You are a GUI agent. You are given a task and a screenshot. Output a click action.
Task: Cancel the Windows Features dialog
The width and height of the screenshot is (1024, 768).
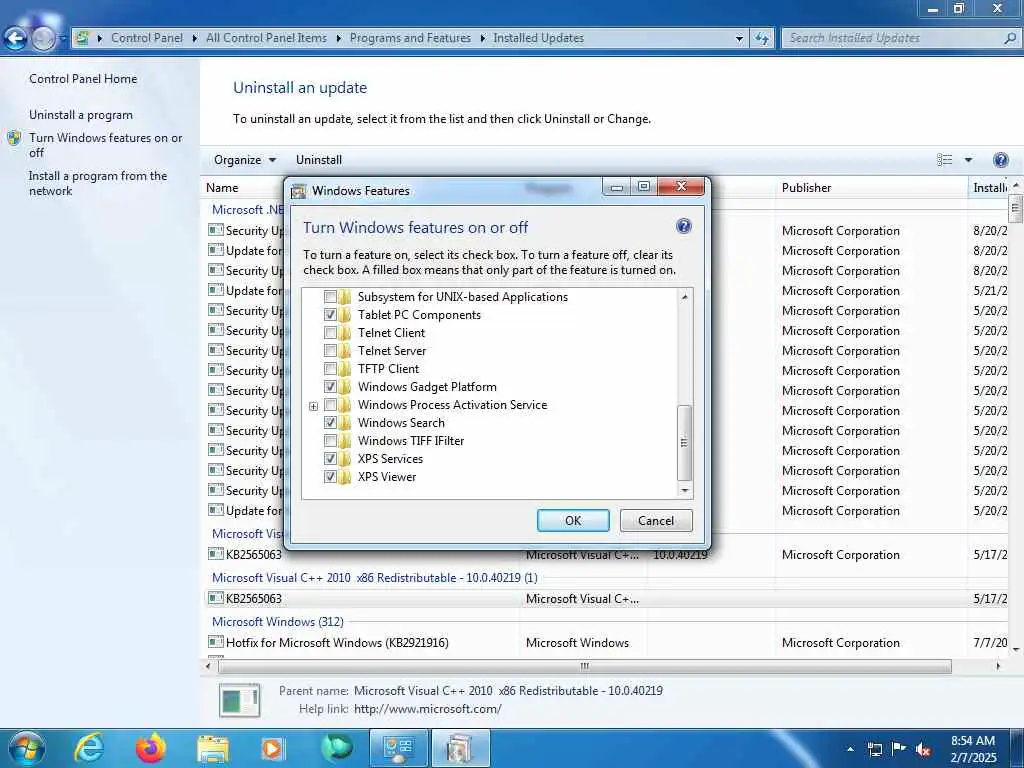(x=656, y=520)
